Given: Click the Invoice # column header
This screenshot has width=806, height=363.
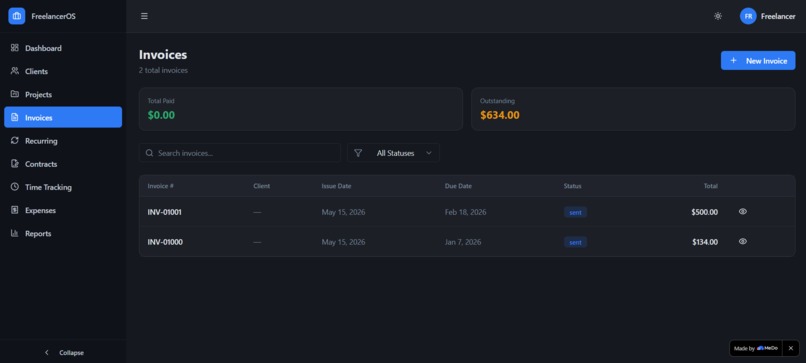Looking at the screenshot, I should 160,186.
